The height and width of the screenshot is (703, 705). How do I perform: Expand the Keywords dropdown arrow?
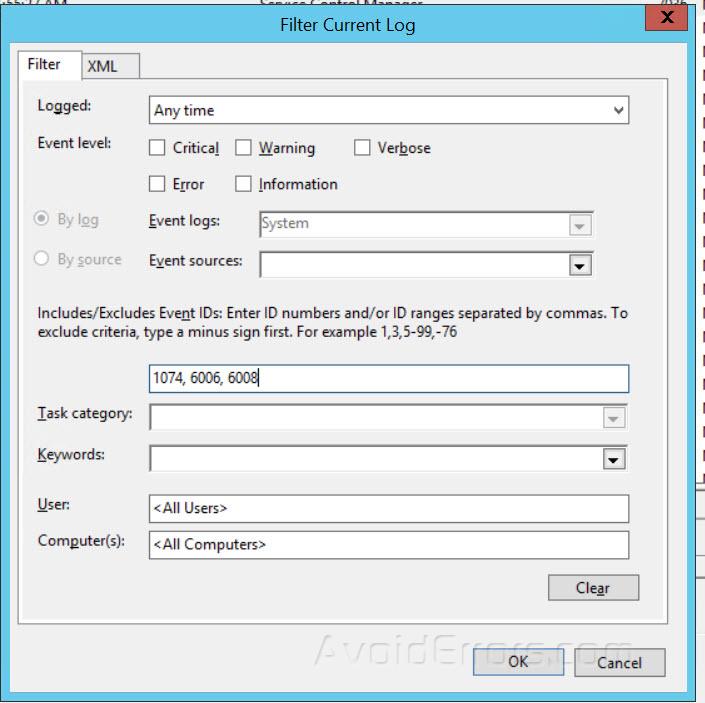[x=614, y=459]
